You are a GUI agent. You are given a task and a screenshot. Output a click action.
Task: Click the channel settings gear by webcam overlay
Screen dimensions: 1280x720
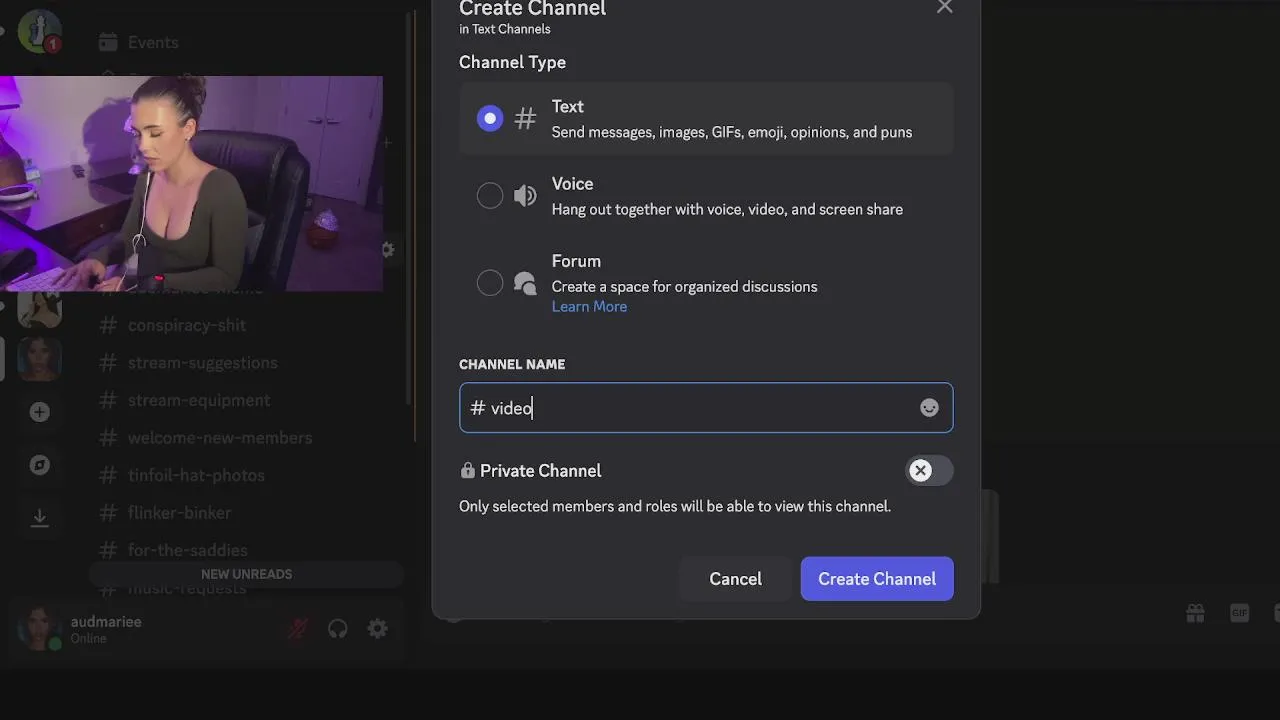(x=388, y=250)
